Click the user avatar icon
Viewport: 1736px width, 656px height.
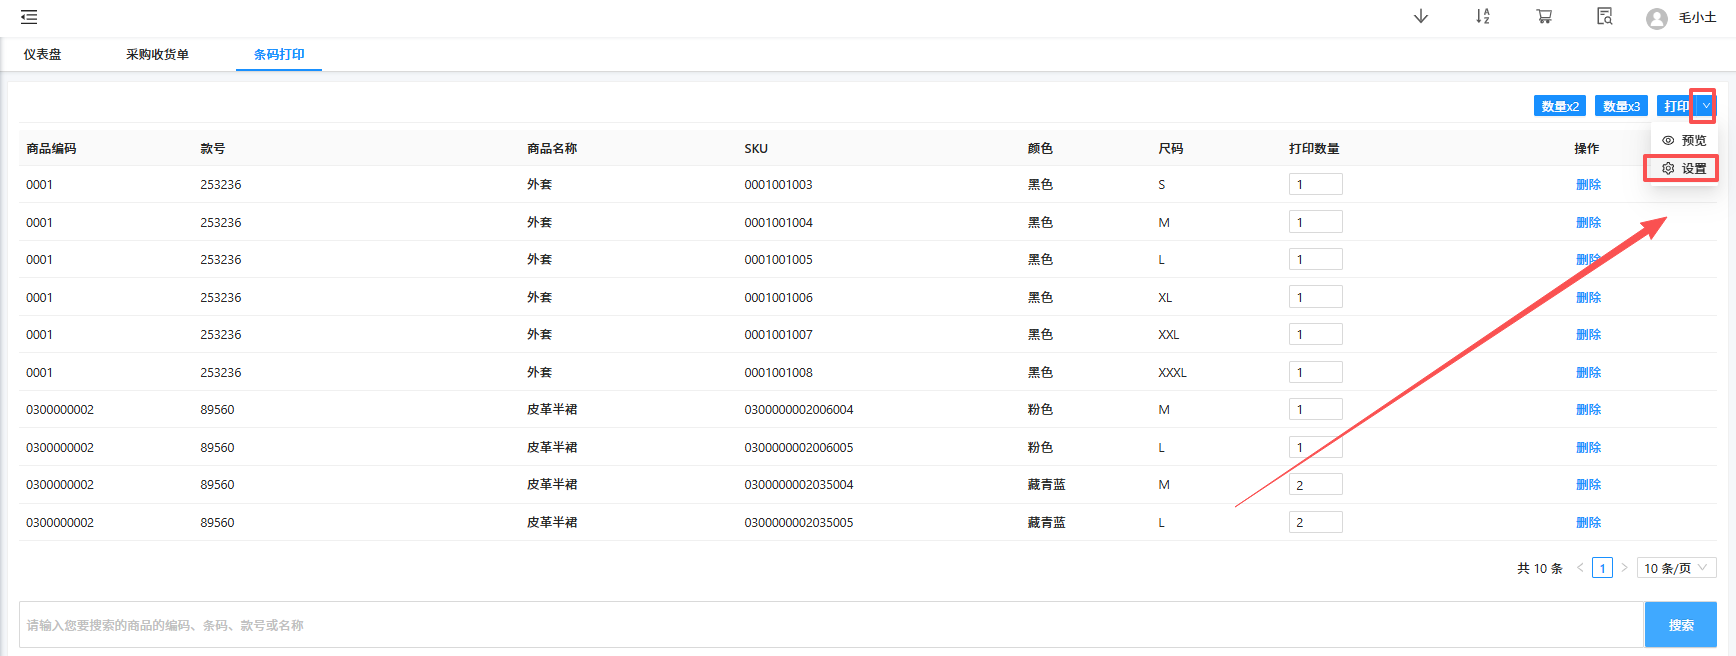click(x=1657, y=18)
